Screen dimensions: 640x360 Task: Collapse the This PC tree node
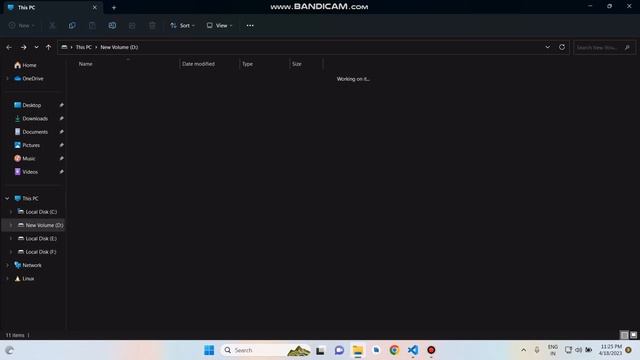point(7,198)
